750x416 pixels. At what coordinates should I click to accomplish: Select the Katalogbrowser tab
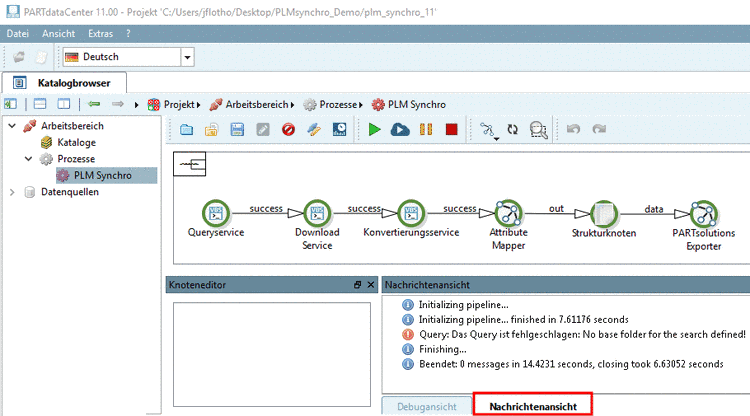click(x=65, y=83)
